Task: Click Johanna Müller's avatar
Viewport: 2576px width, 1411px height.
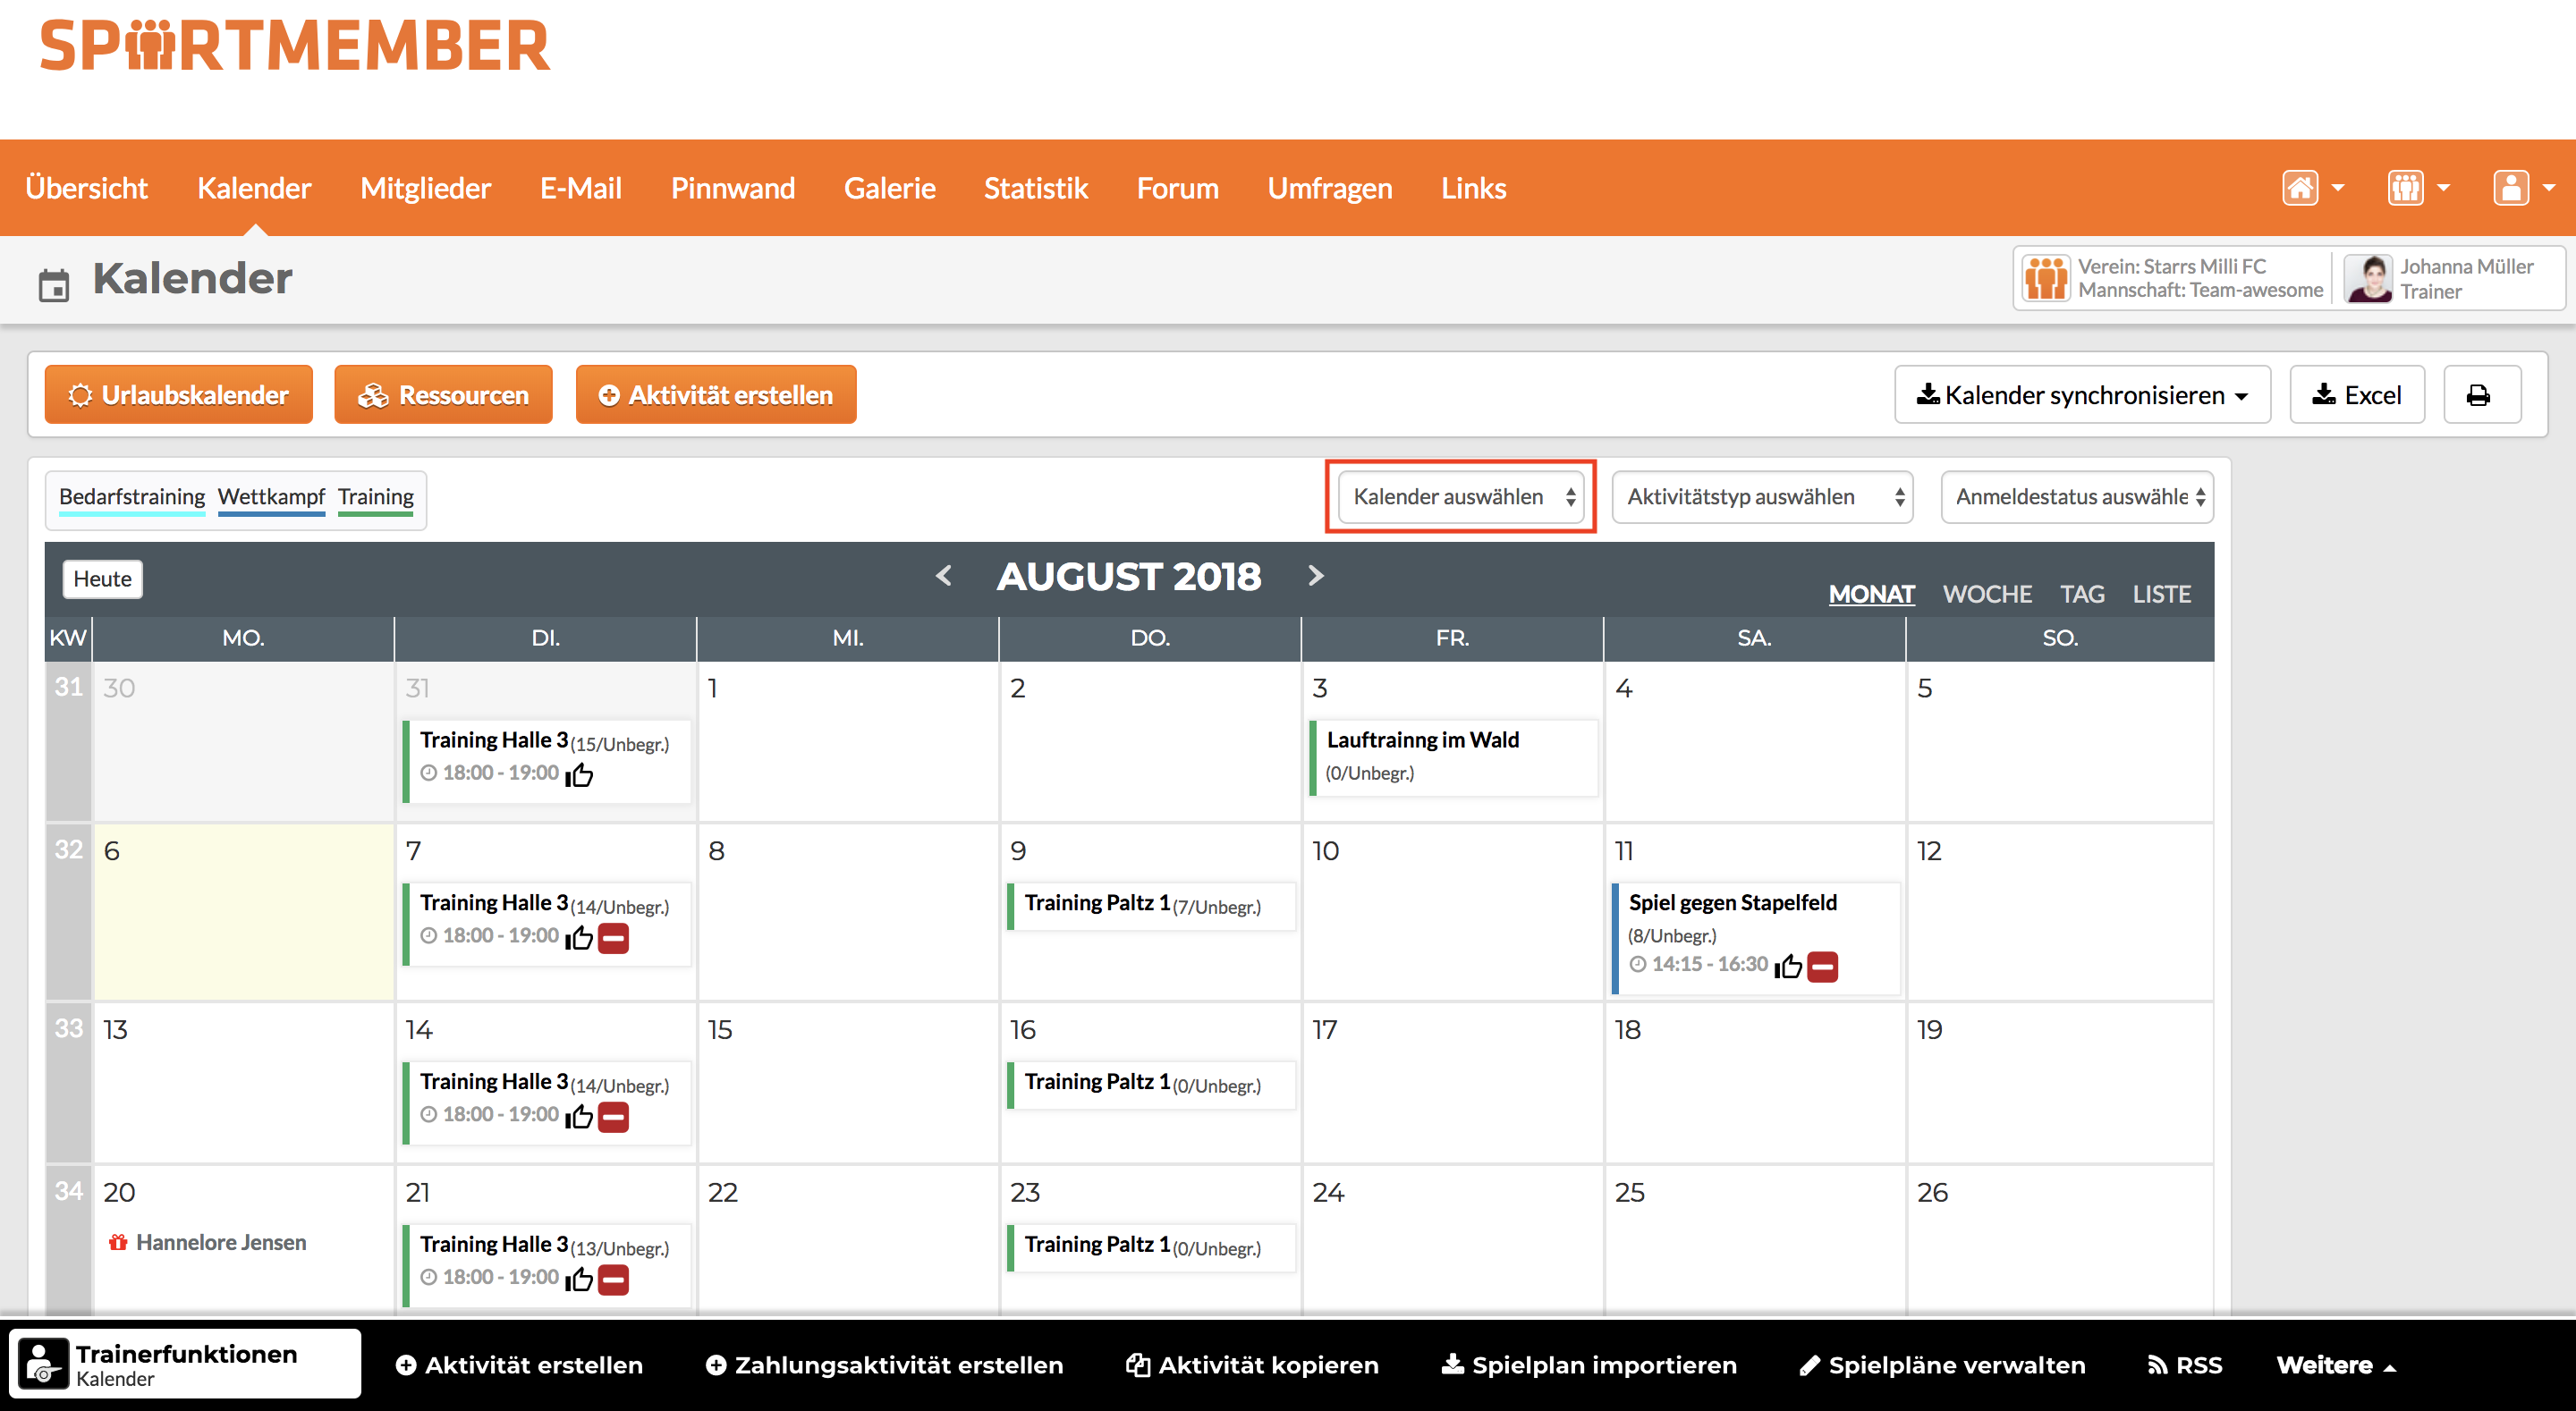Action: click(x=2369, y=278)
